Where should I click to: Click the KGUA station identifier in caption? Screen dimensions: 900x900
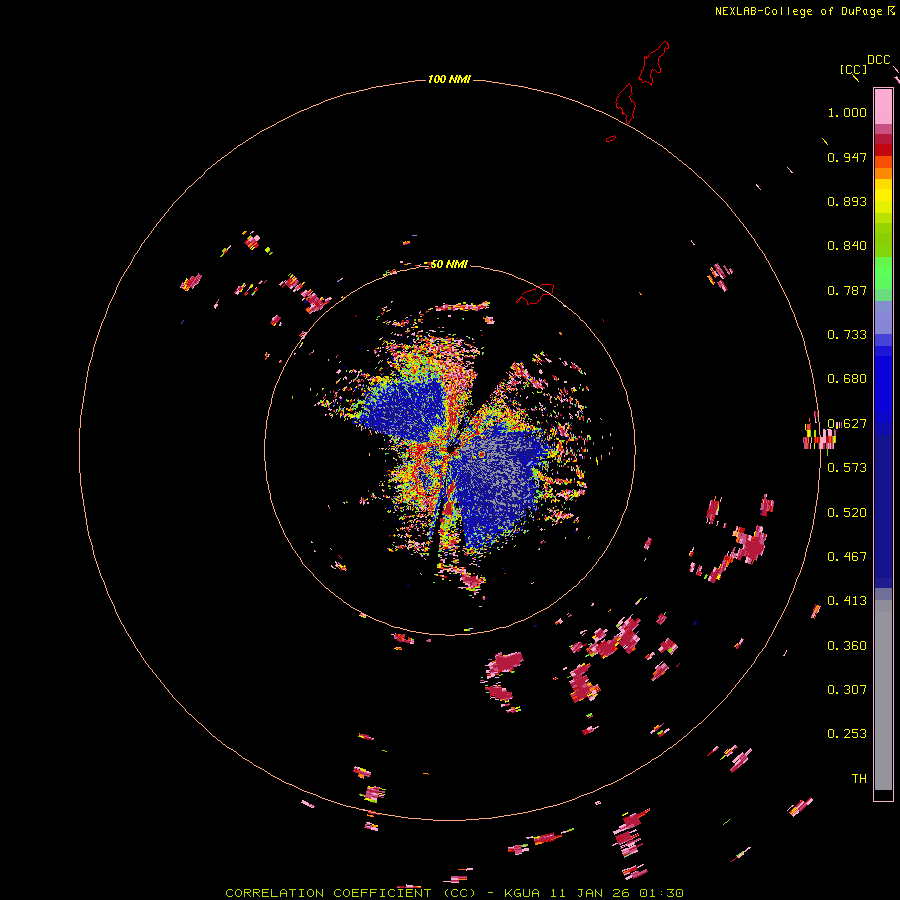(522, 893)
